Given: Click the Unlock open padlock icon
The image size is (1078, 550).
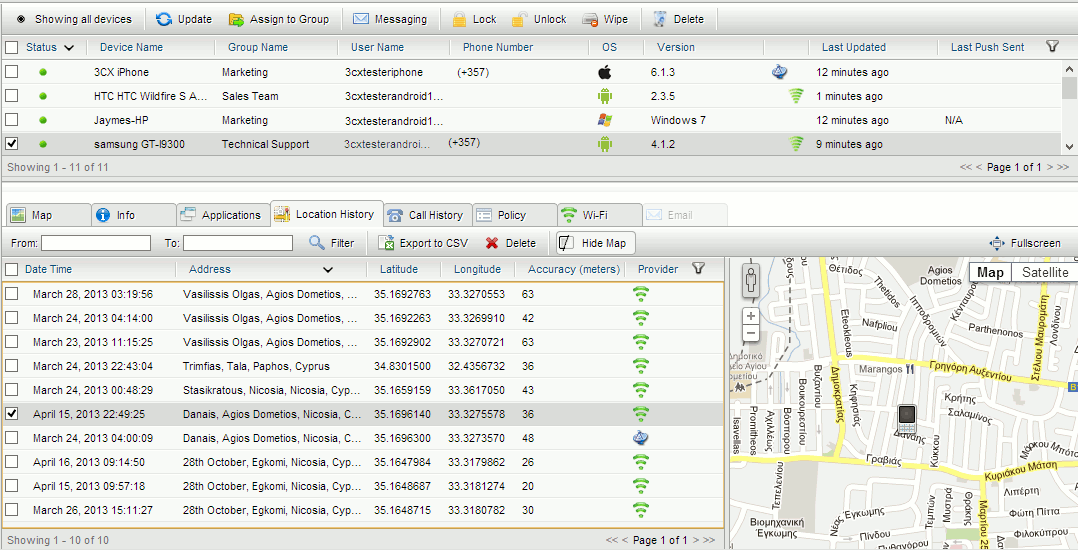Looking at the screenshot, I should click(x=520, y=19).
